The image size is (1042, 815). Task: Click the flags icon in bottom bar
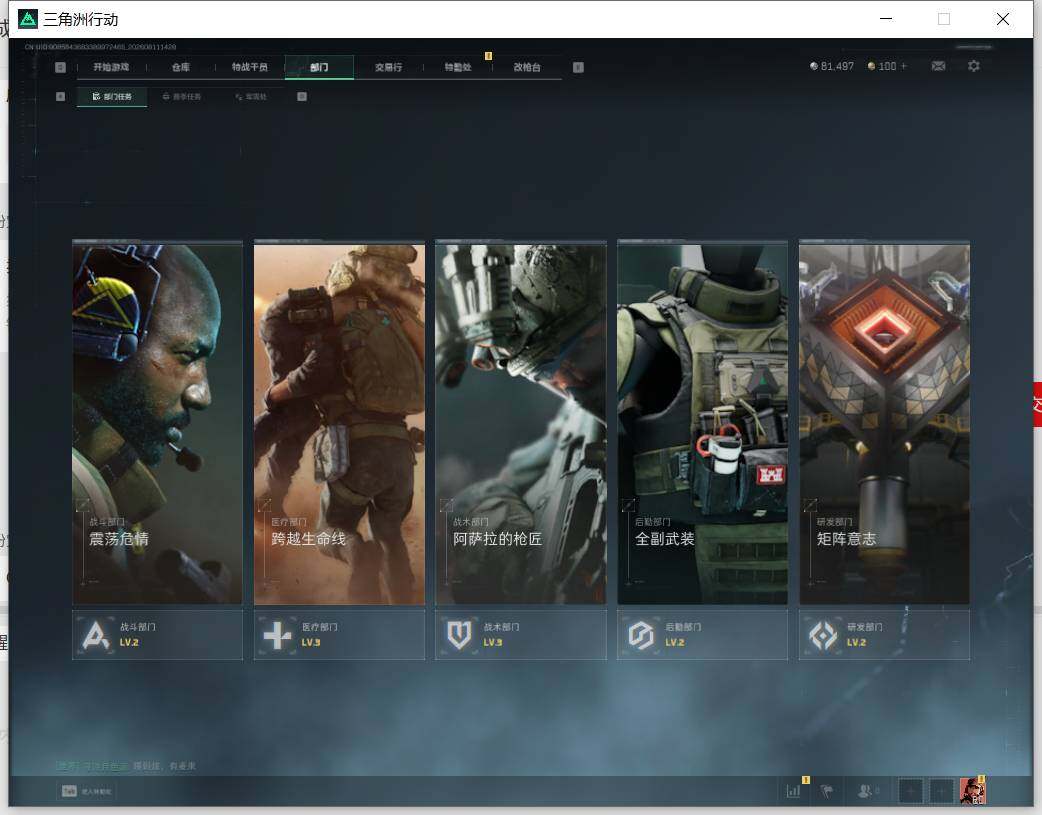(x=827, y=791)
